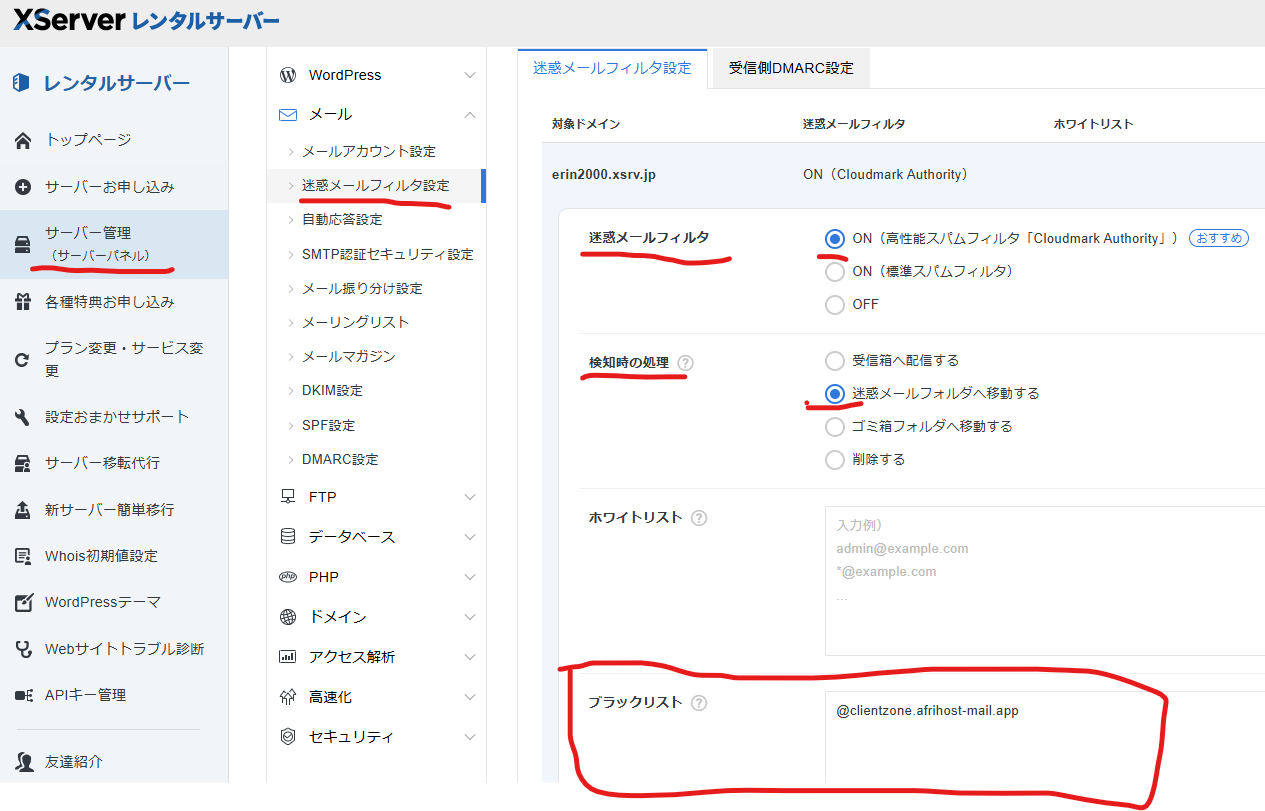This screenshot has height=811, width=1265.
Task: Click the shield icon beside セキュリティ
Action: pos(288,737)
